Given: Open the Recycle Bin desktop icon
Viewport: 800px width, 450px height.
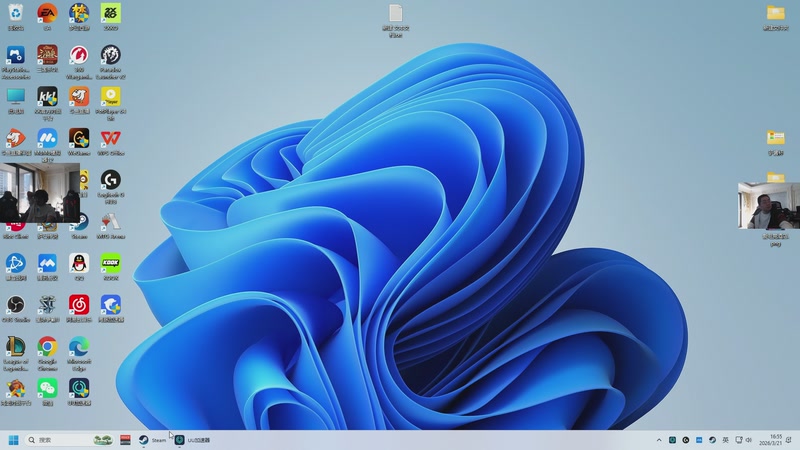Looking at the screenshot, I should [x=16, y=17].
